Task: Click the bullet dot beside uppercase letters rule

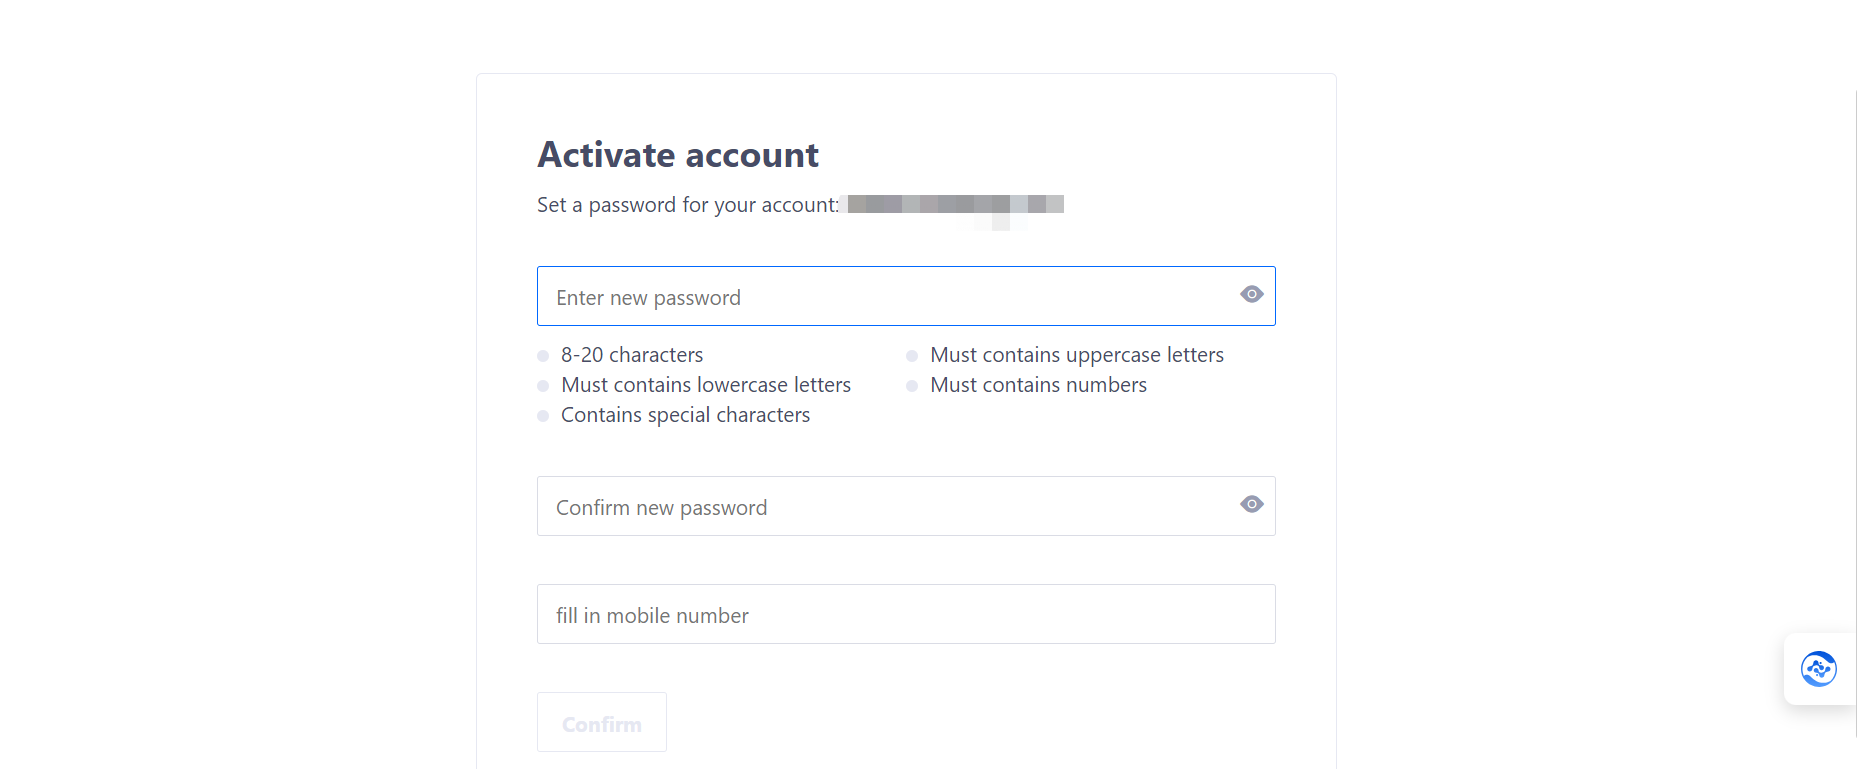Action: (x=912, y=356)
